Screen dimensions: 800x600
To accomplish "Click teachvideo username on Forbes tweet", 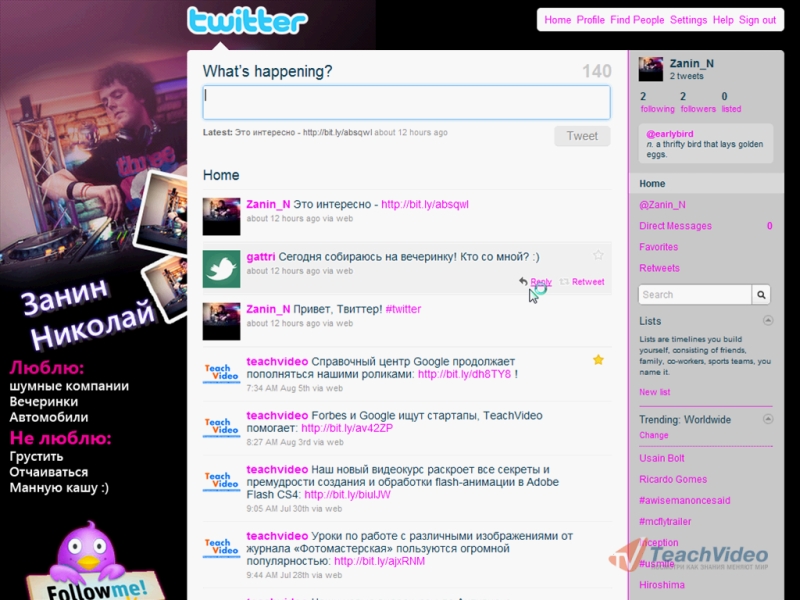I will (x=277, y=415).
